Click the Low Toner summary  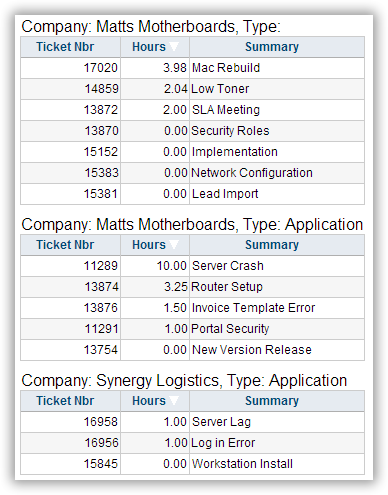click(220, 89)
